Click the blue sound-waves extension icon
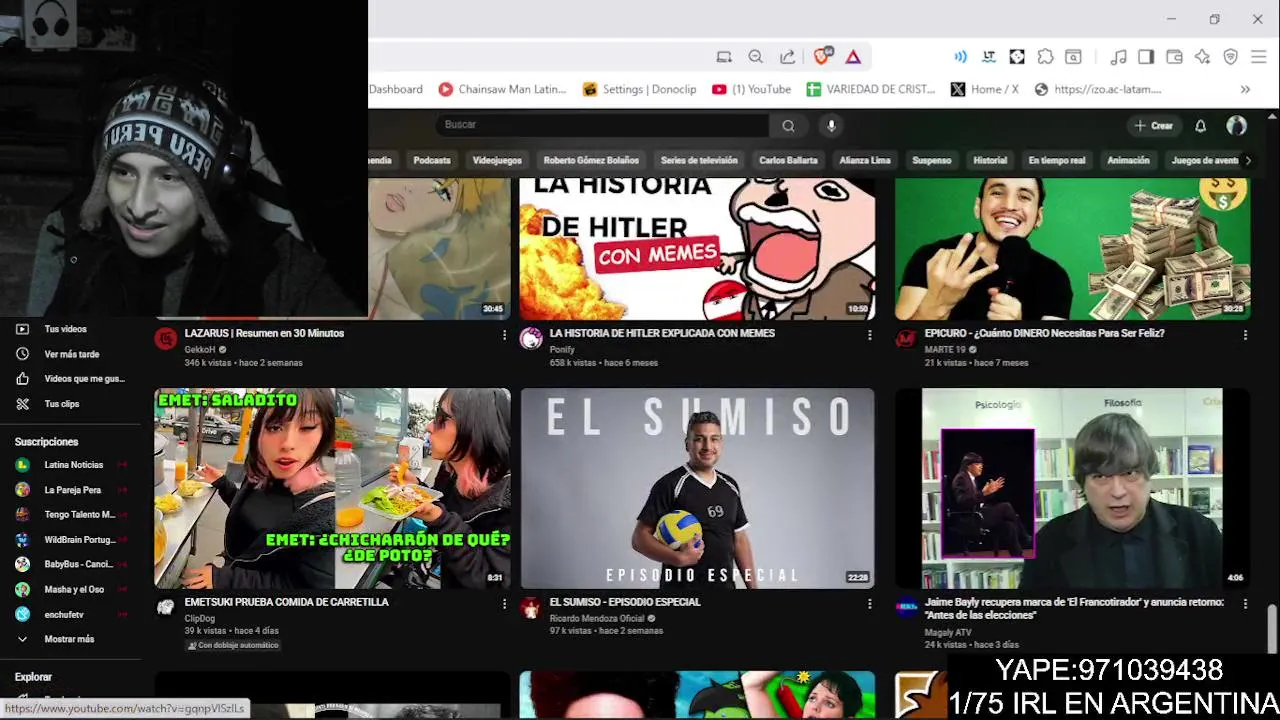Image resolution: width=1280 pixels, height=720 pixels. pos(960,57)
